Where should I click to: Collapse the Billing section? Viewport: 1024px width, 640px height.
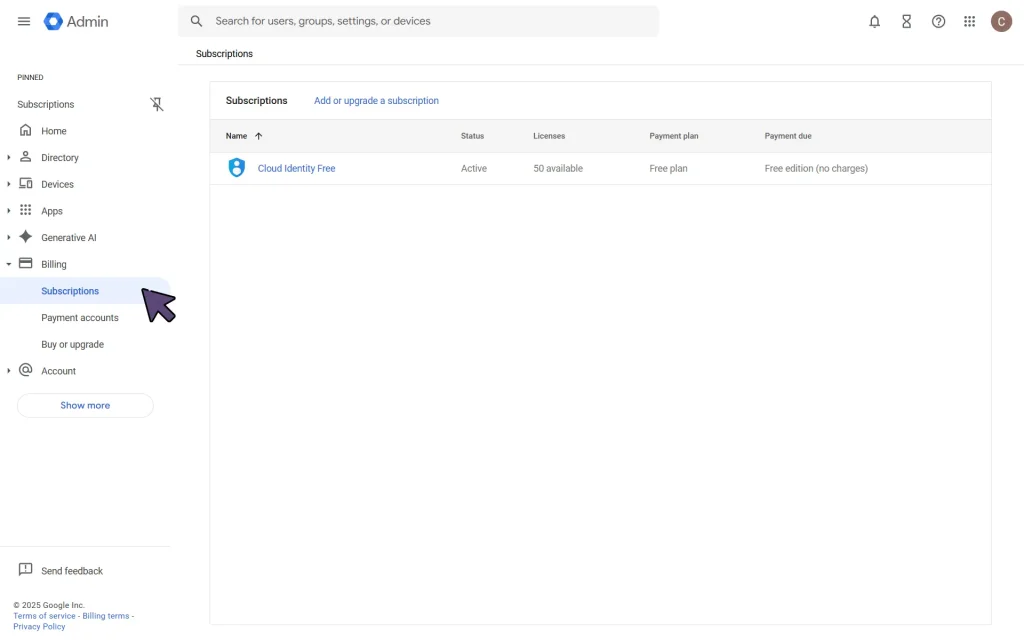(8, 264)
